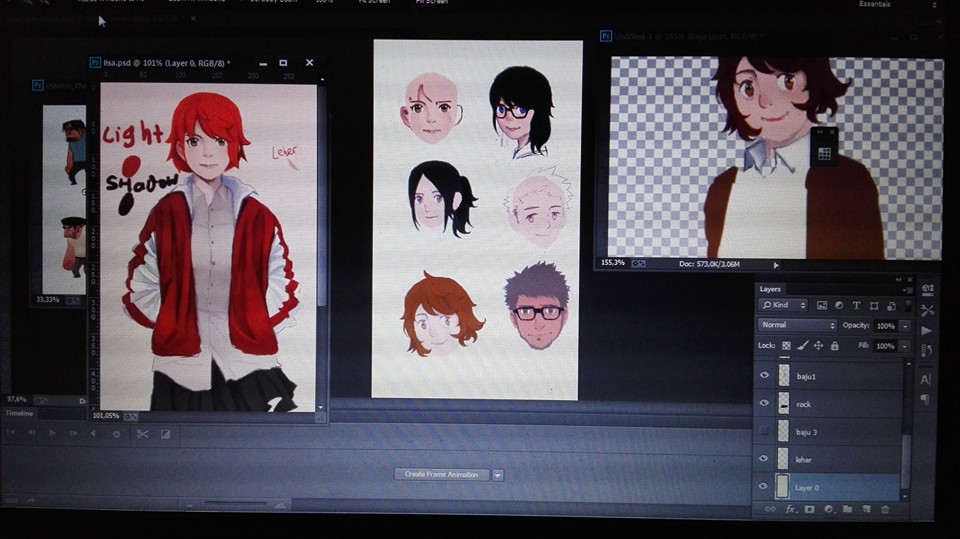The image size is (960, 539).
Task: Hide the rock layer
Action: (x=764, y=403)
